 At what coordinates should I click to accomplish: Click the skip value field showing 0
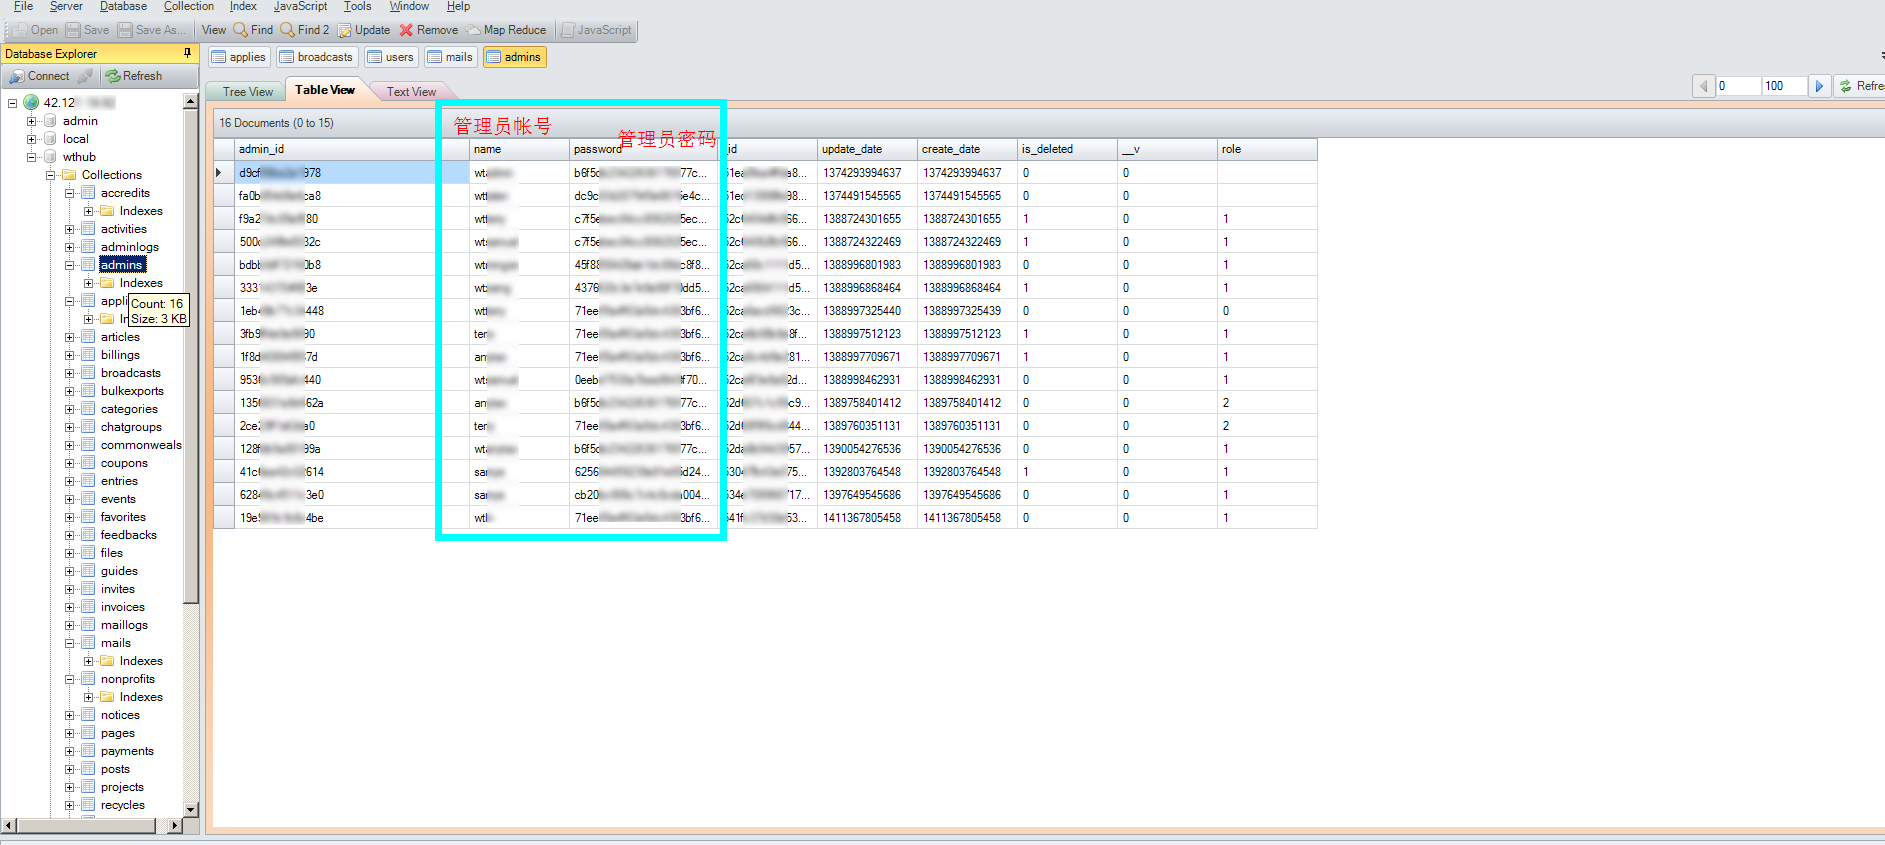[x=1738, y=86]
